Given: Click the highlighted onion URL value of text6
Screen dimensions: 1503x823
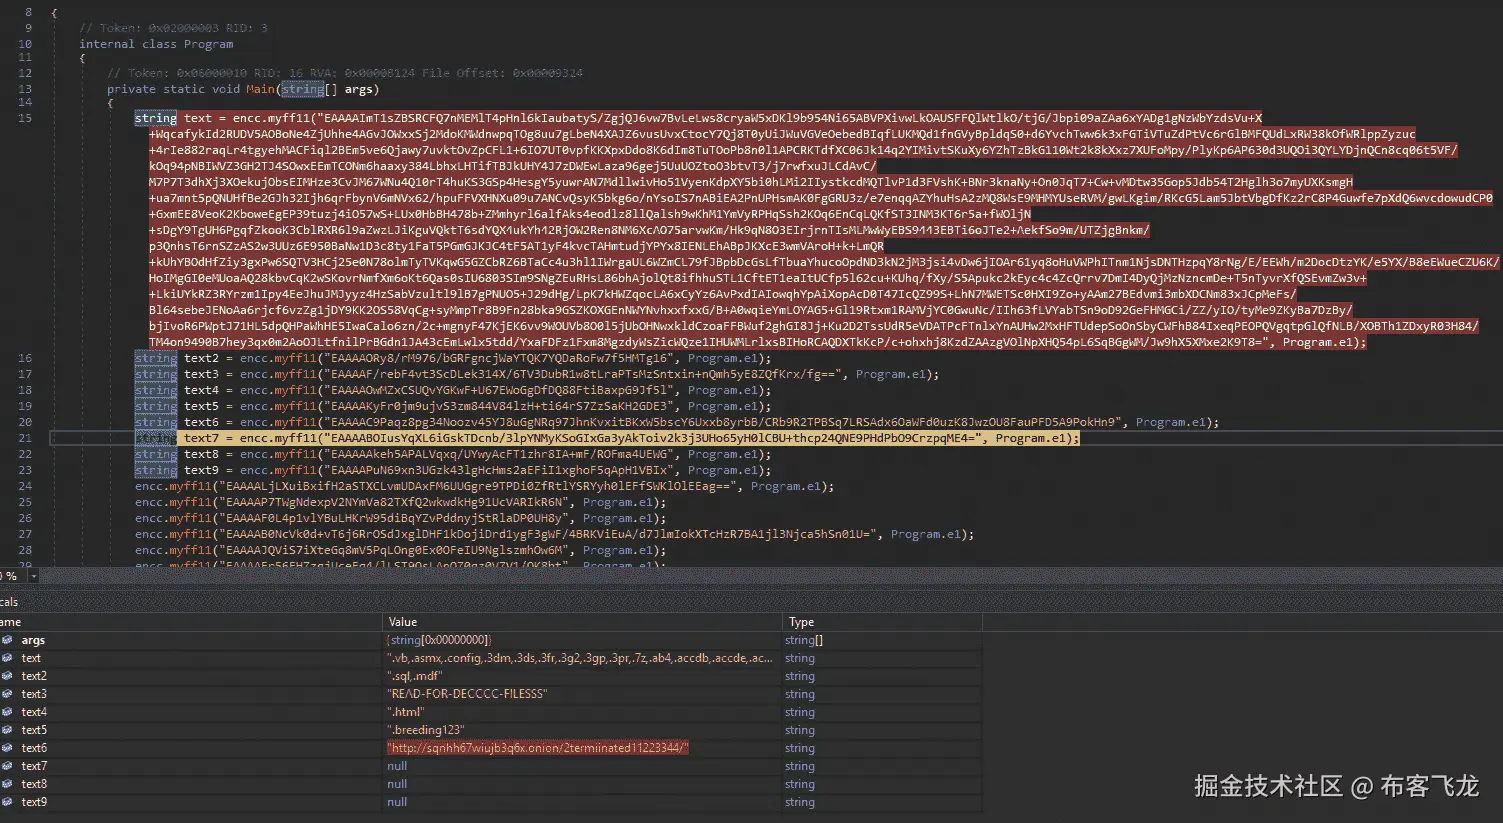Looking at the screenshot, I should click(x=538, y=748).
